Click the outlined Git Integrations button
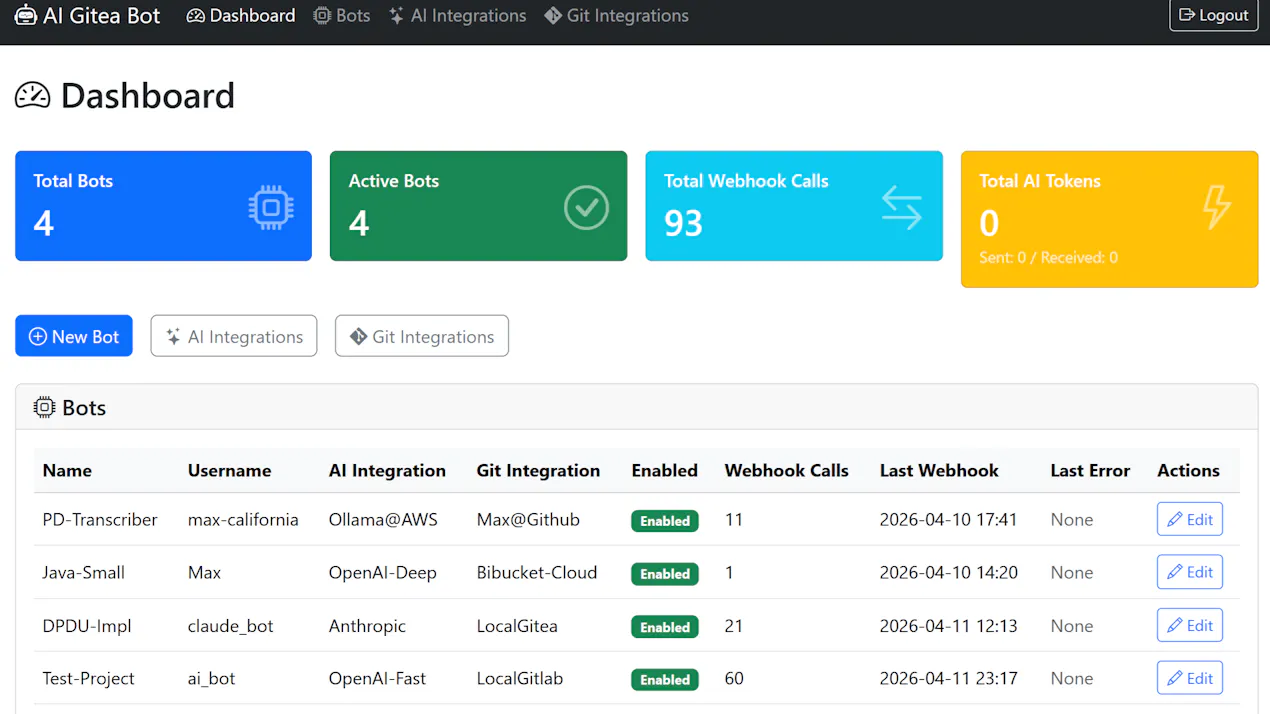 click(x=422, y=336)
